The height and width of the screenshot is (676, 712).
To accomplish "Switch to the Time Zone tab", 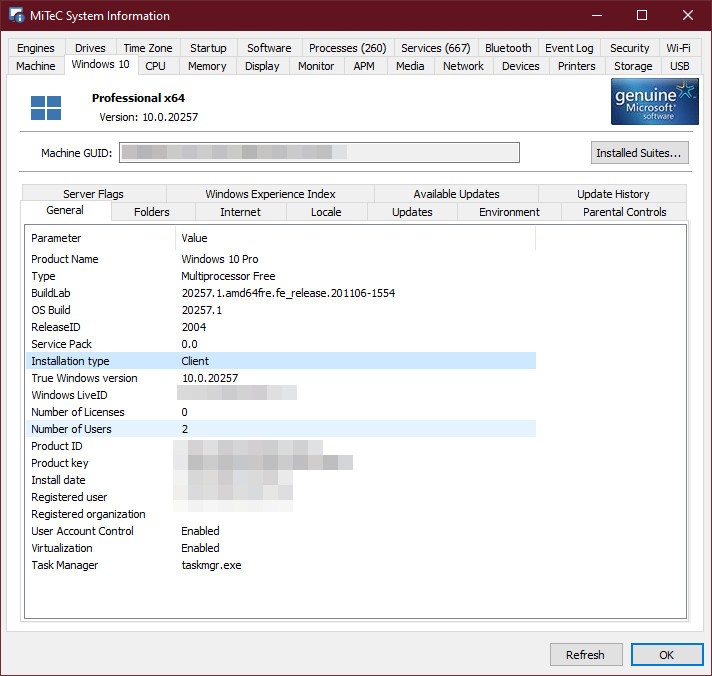I will [148, 48].
